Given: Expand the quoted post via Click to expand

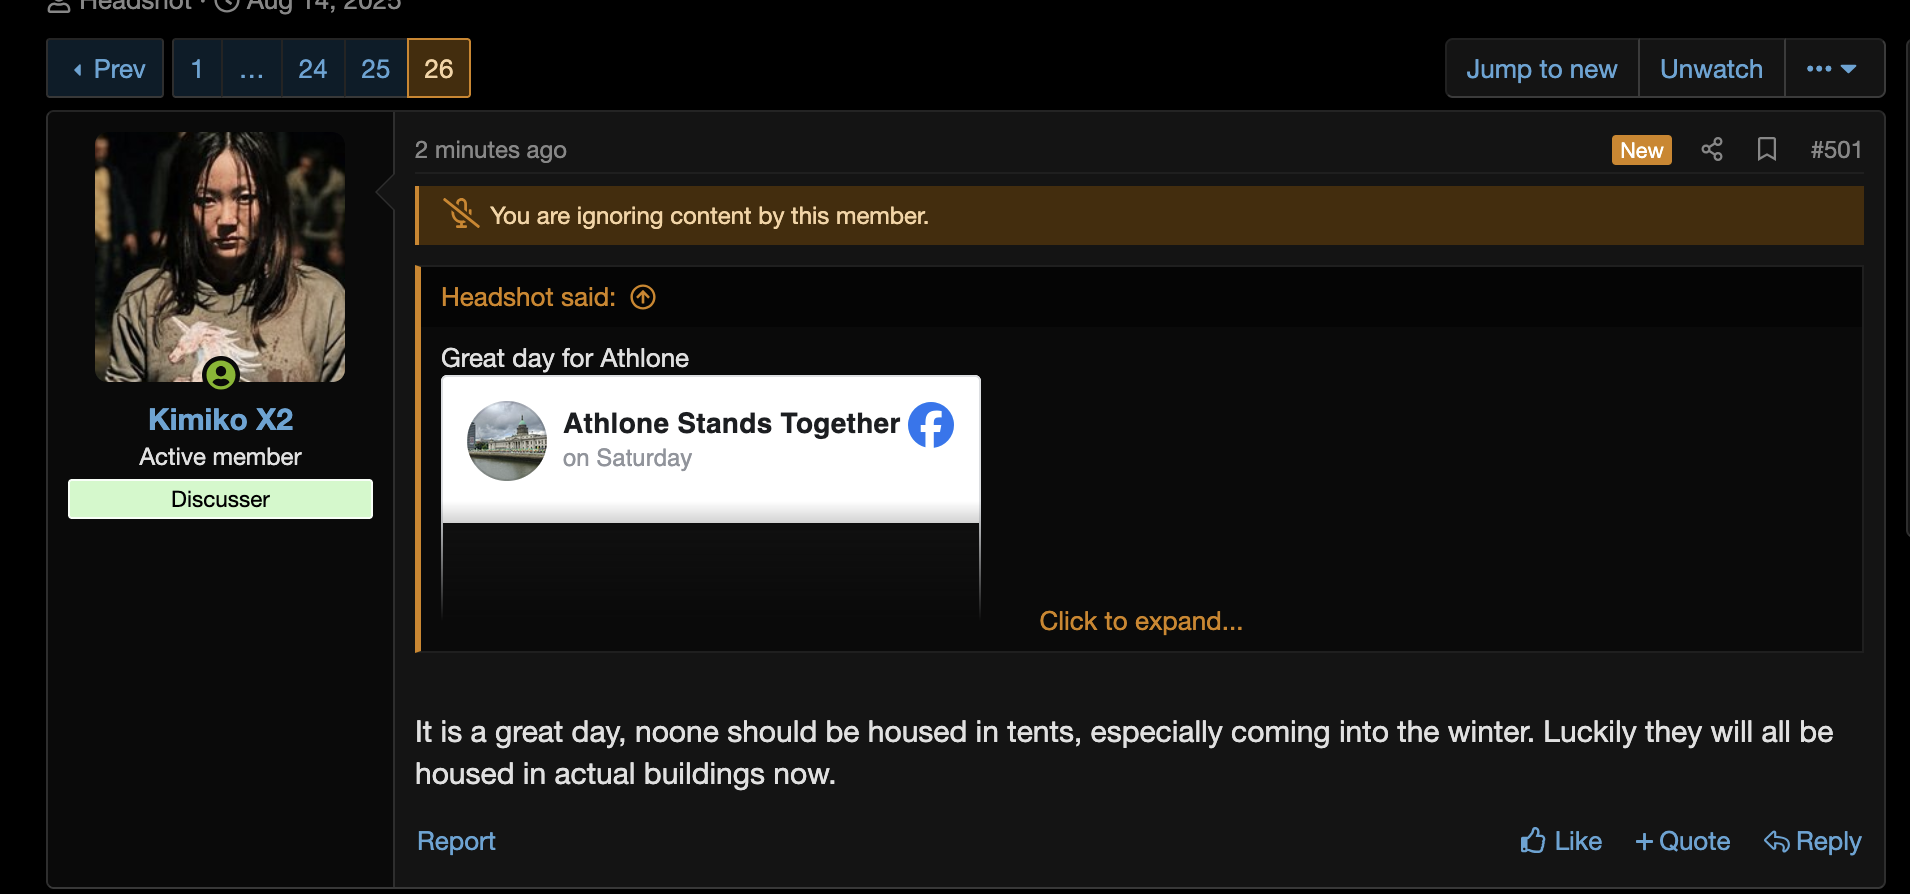Looking at the screenshot, I should 1140,621.
